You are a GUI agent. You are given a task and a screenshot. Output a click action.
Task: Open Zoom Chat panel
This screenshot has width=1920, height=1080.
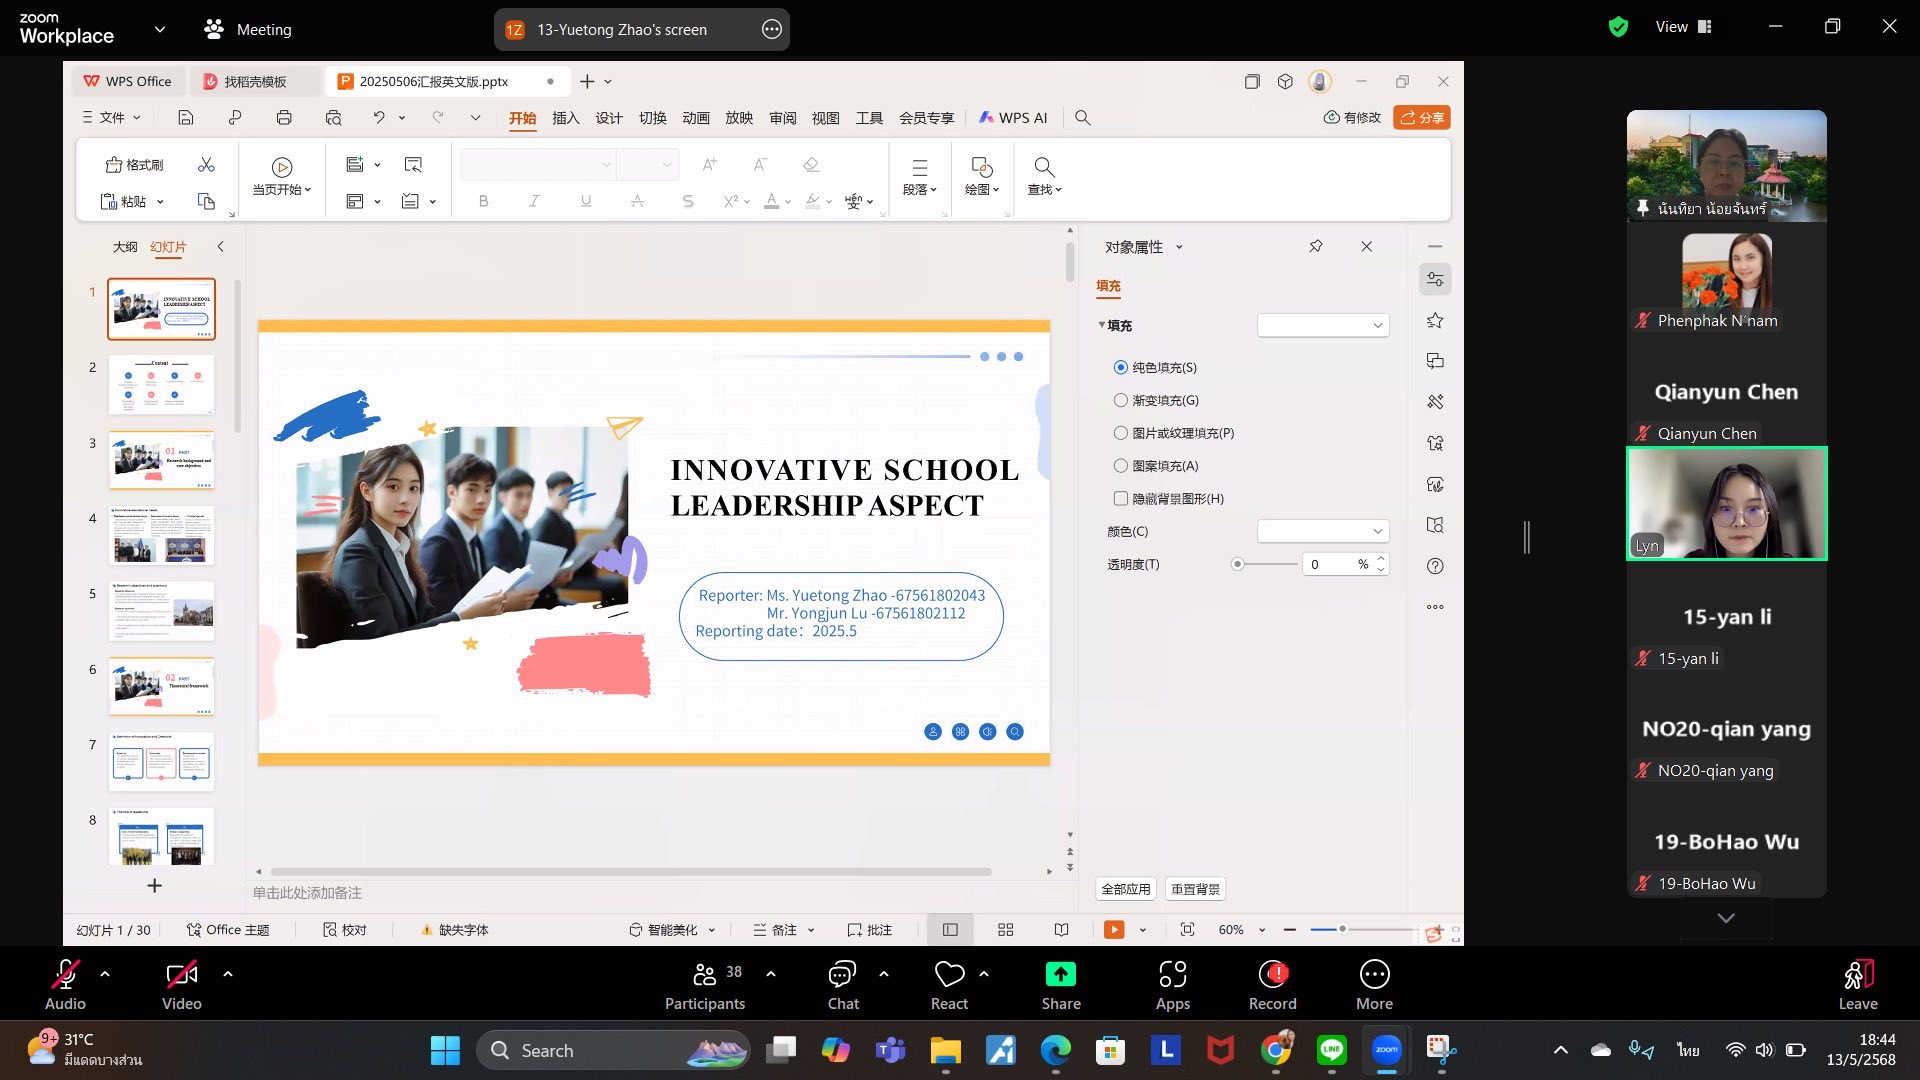[x=843, y=985]
